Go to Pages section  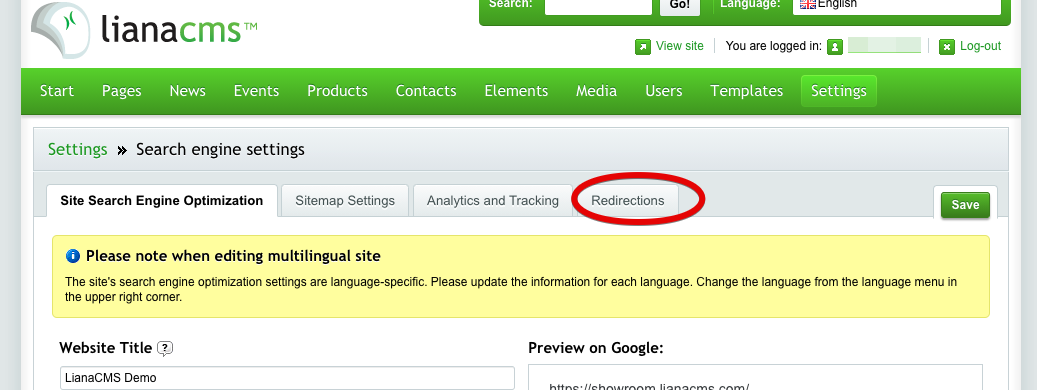122,91
